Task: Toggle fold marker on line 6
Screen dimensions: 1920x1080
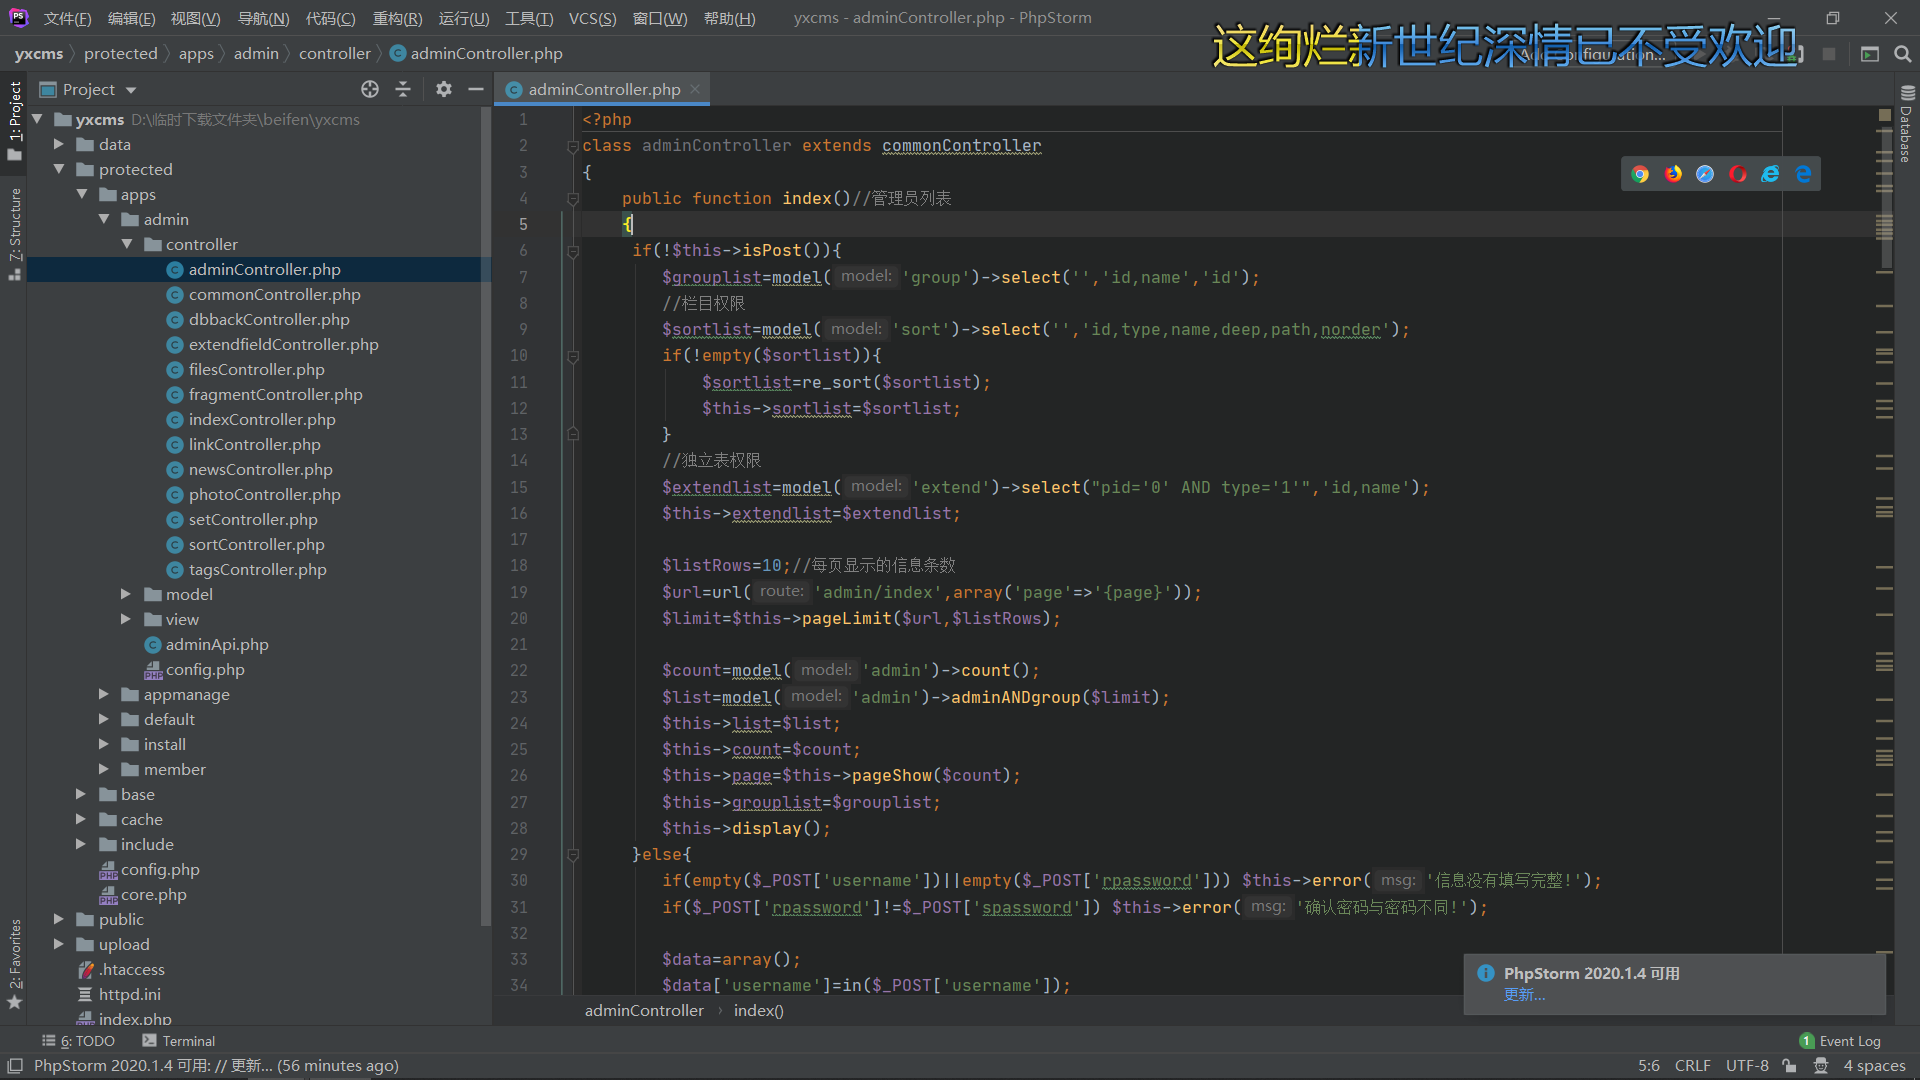Action: 573,251
